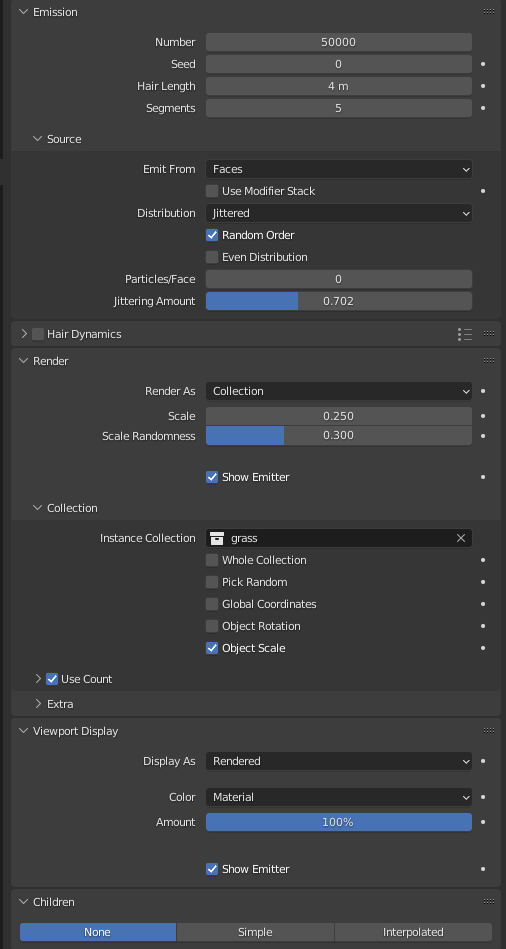The width and height of the screenshot is (506, 949).
Task: Expand the Extra subpanel
Action: click(x=38, y=704)
